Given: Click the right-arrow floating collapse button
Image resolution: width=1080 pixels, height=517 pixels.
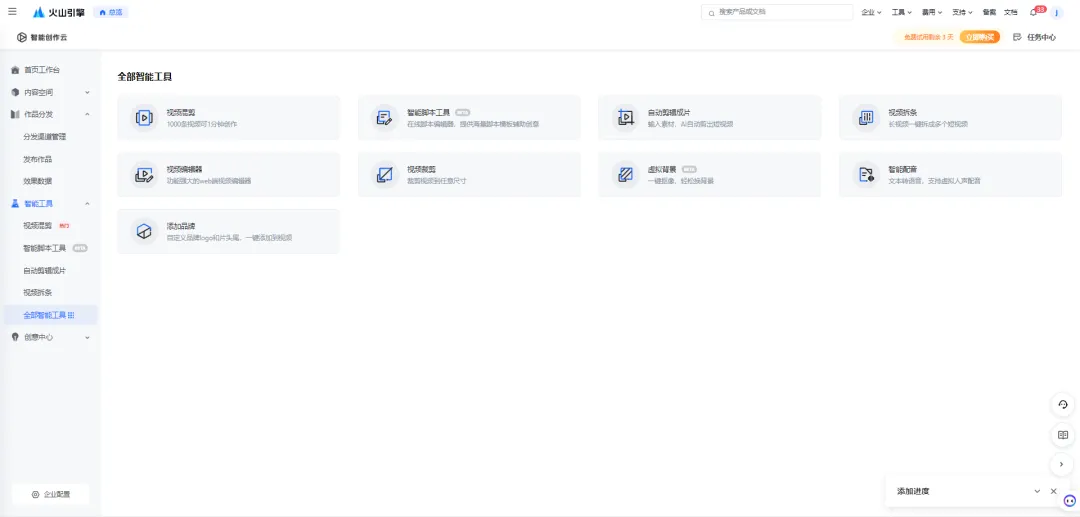Looking at the screenshot, I should (1063, 465).
